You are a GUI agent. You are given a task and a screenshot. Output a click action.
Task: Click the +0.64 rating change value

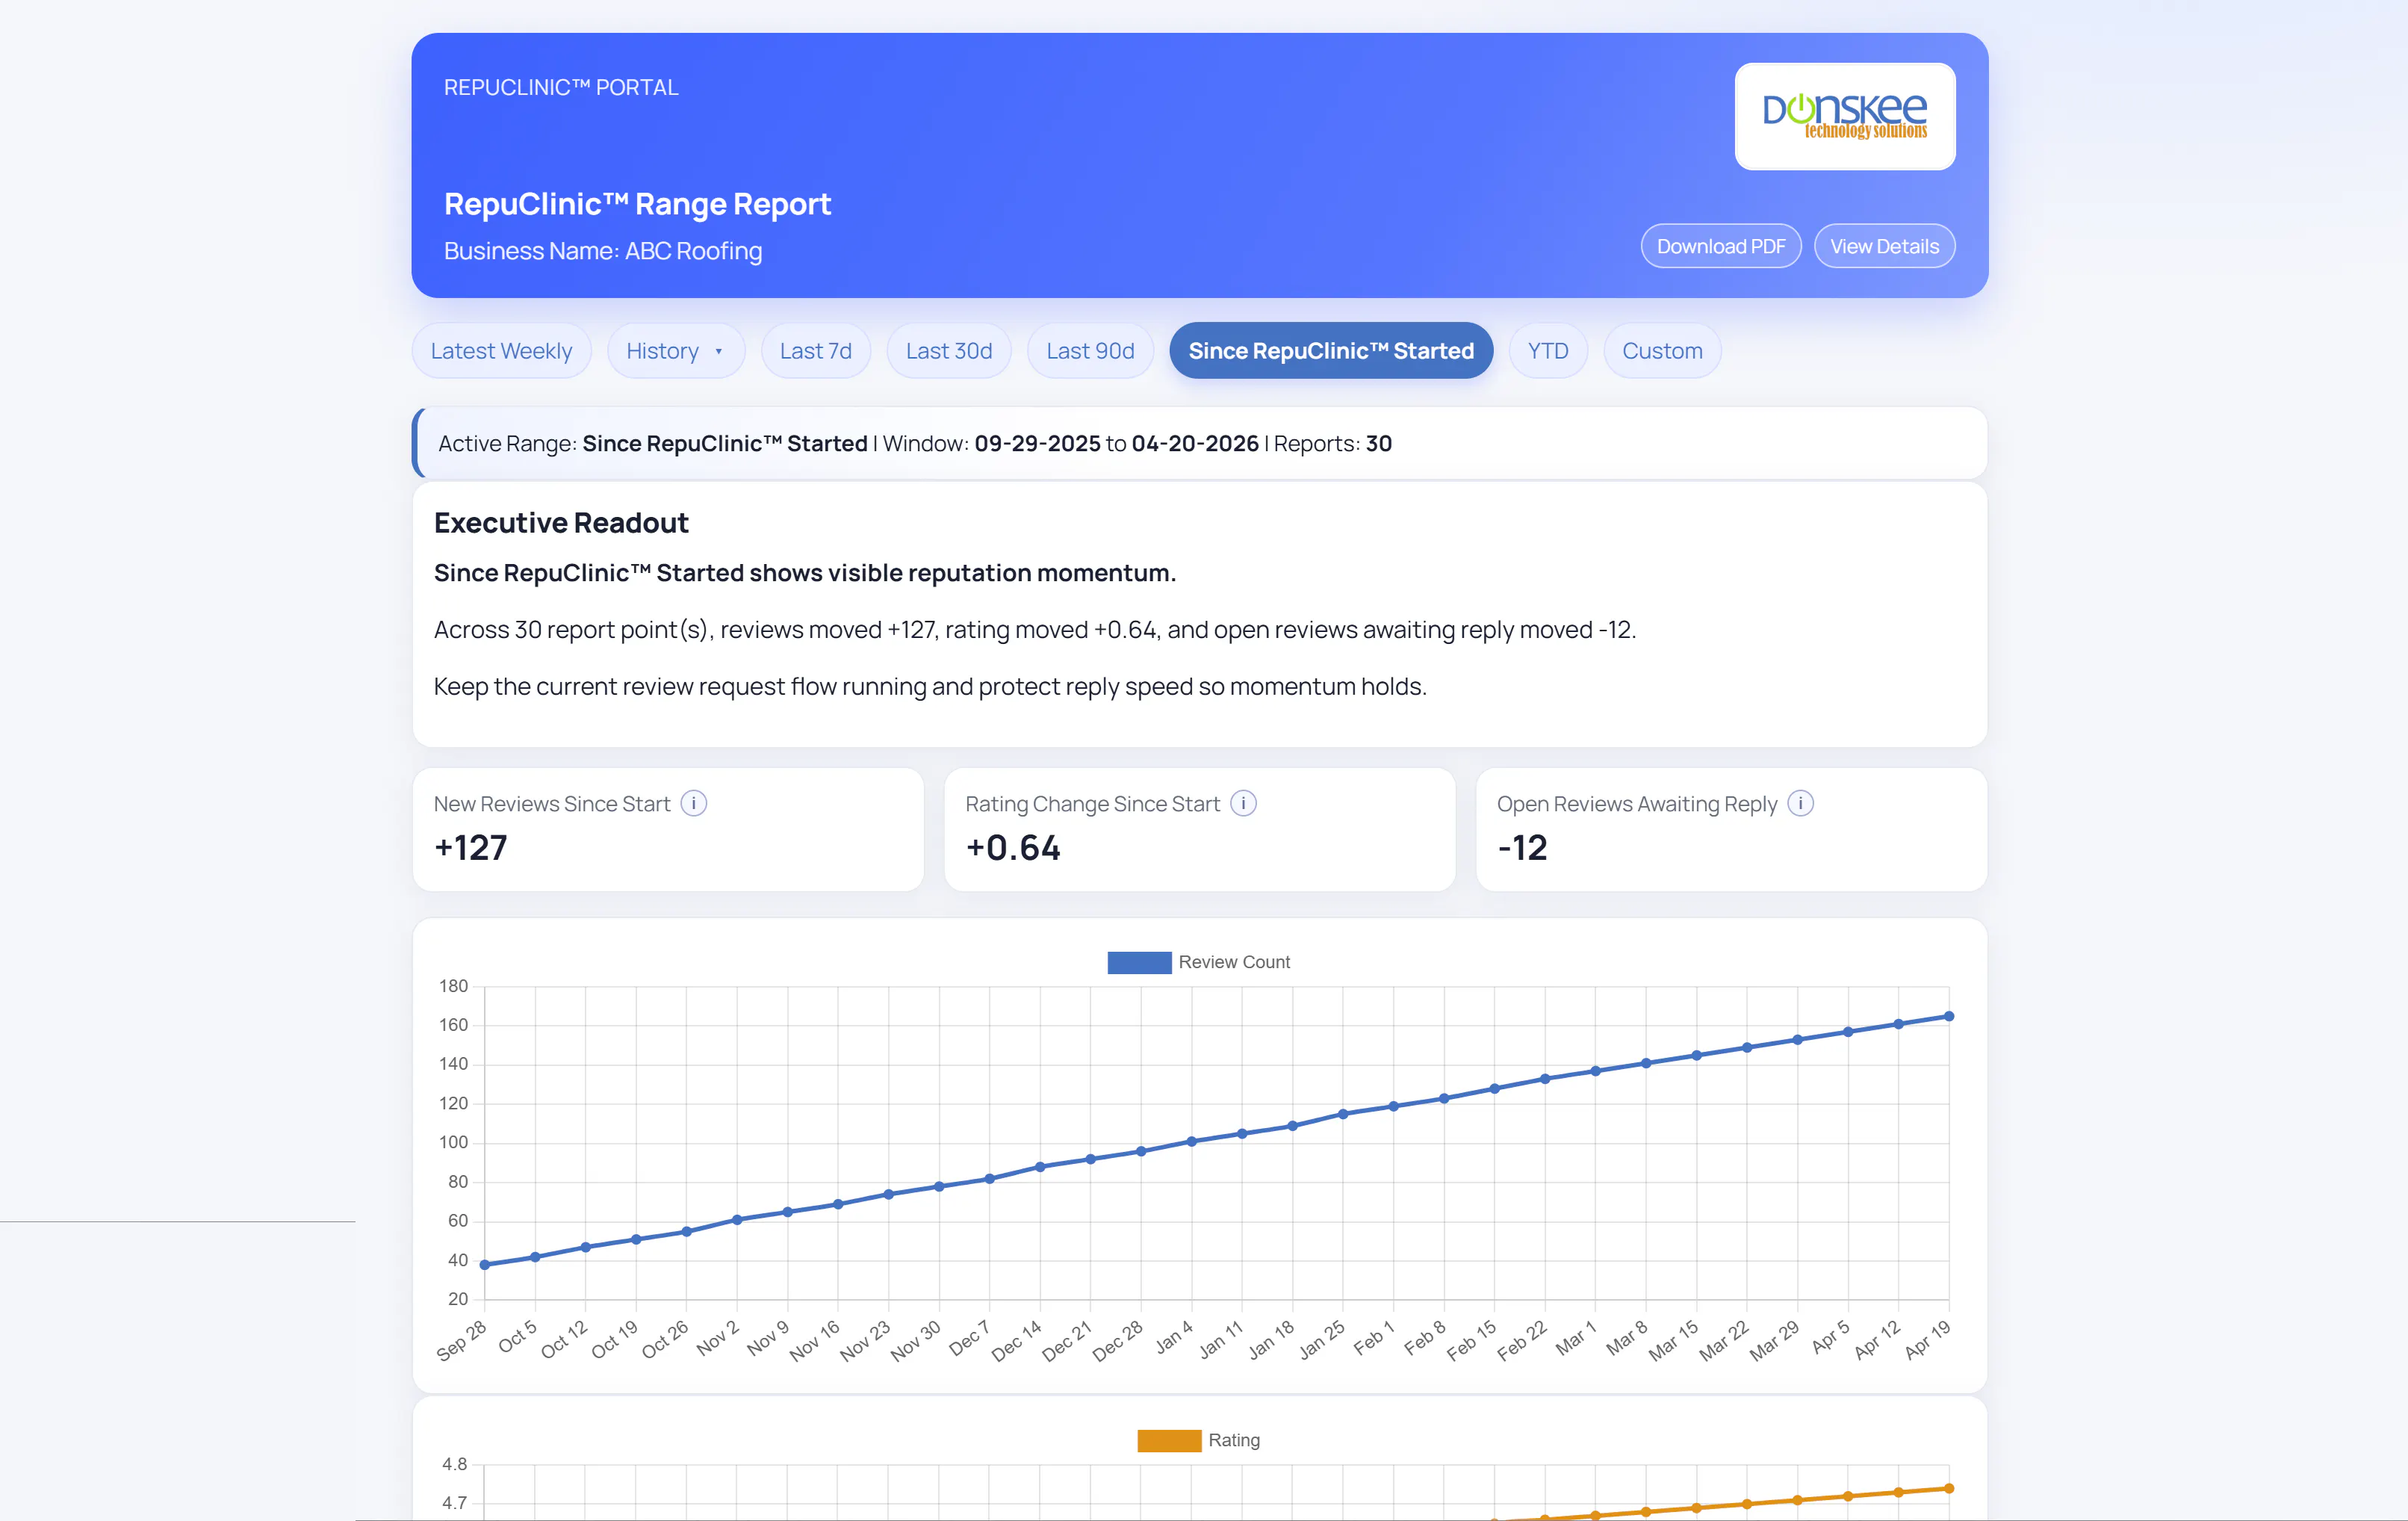(1013, 848)
